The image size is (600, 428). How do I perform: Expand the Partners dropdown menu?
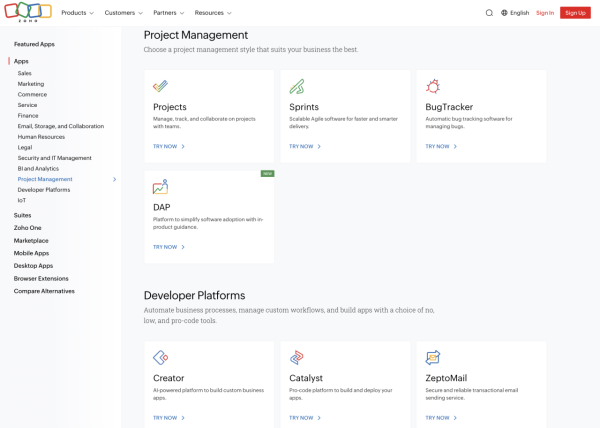169,13
